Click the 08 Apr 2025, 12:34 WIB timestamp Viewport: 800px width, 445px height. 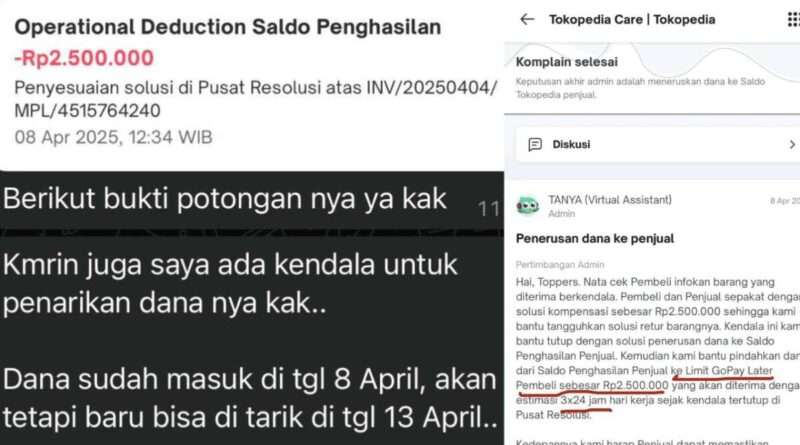point(113,137)
